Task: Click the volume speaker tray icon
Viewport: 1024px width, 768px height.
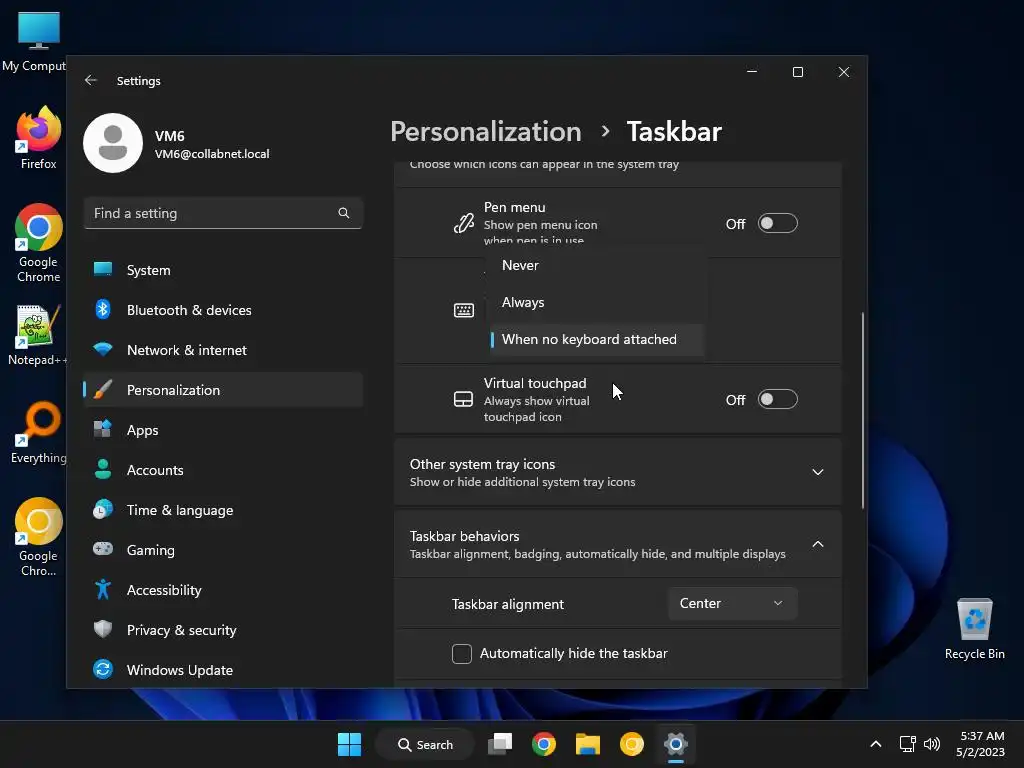Action: 932,744
